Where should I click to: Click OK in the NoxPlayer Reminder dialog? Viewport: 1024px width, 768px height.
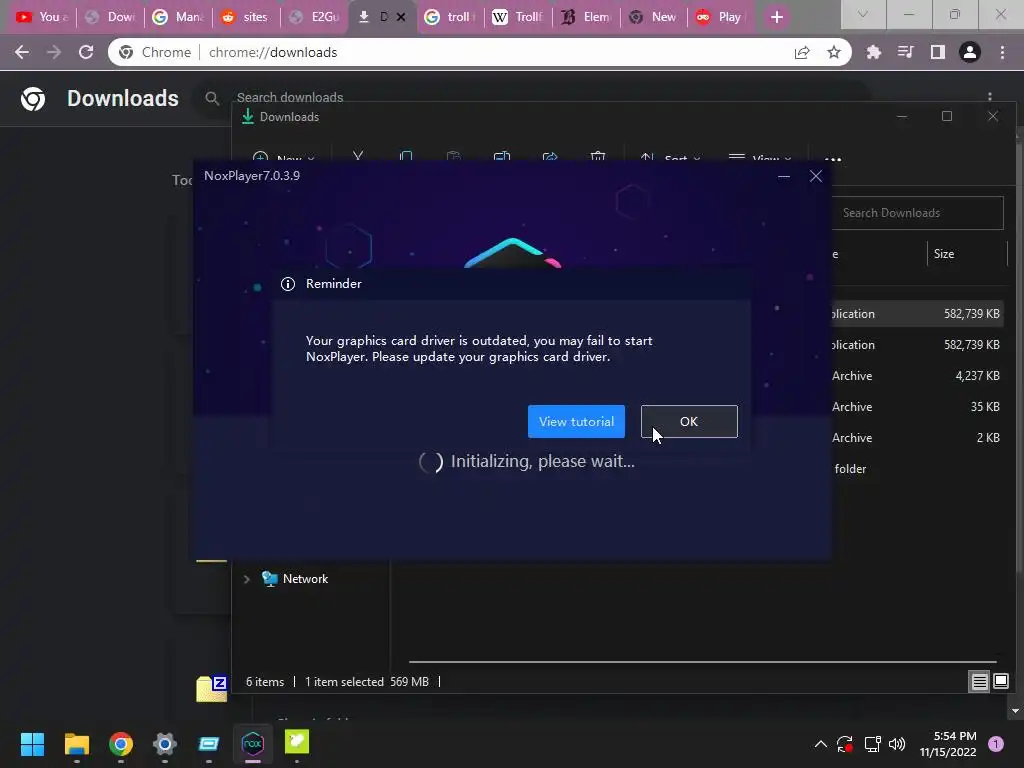click(x=689, y=421)
